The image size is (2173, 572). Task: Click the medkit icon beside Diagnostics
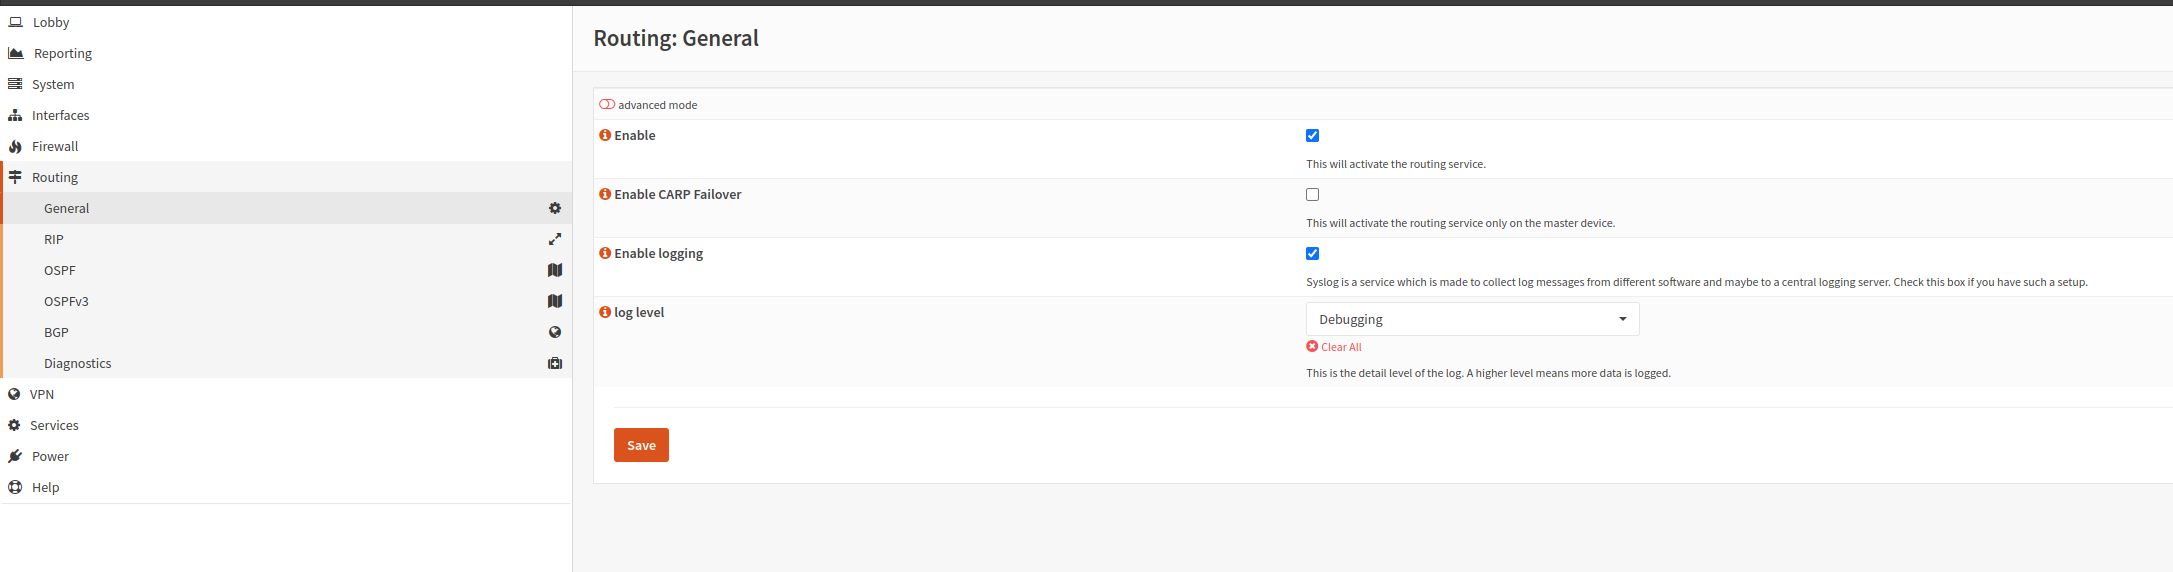(x=555, y=363)
